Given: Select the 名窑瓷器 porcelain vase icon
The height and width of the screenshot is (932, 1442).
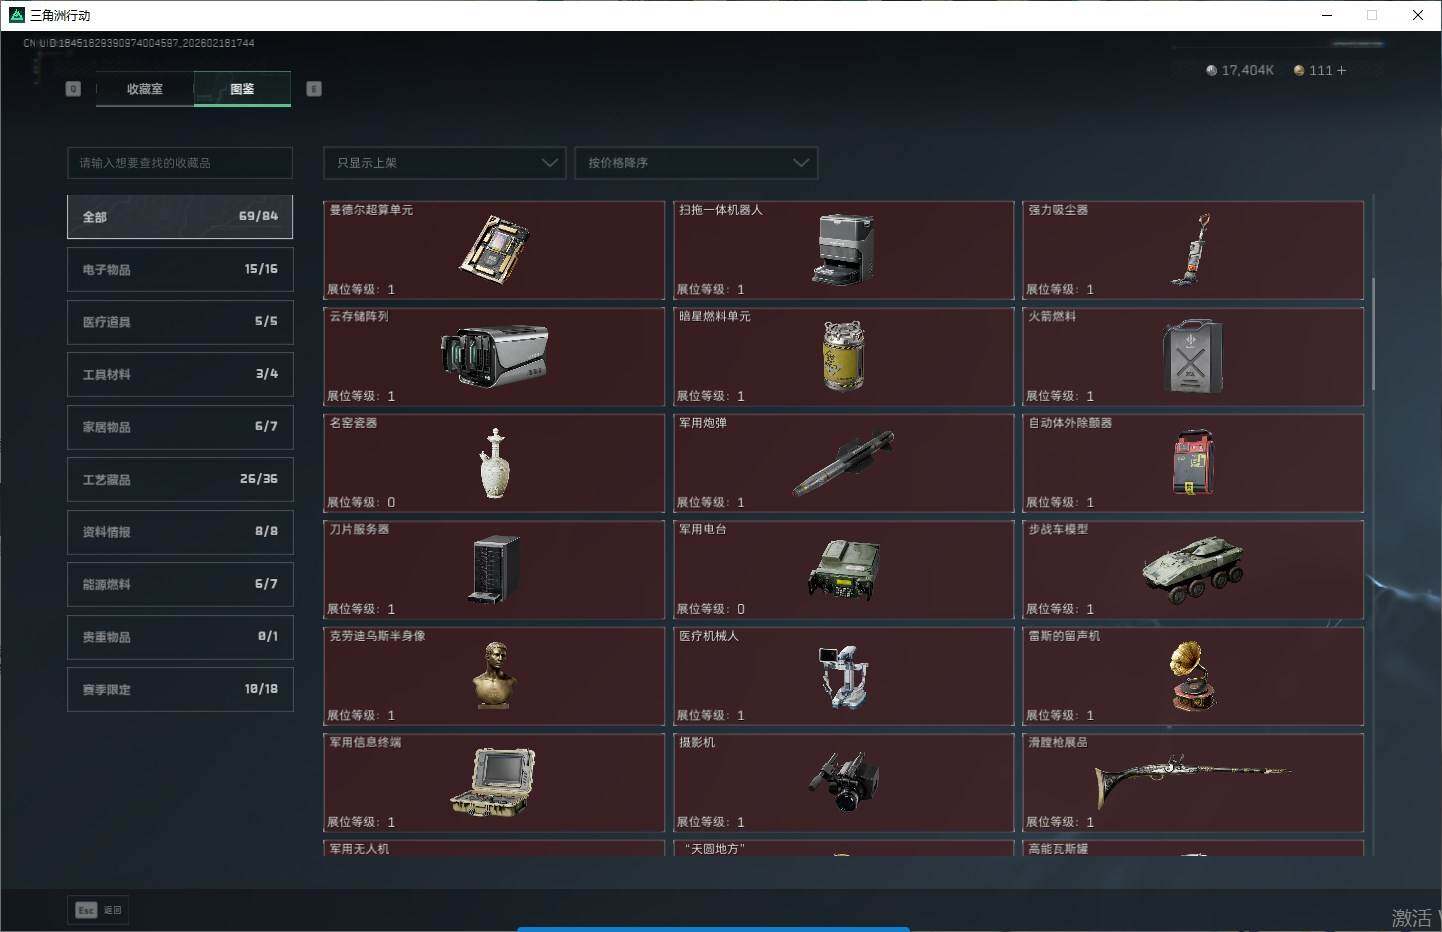Looking at the screenshot, I should (x=494, y=463).
